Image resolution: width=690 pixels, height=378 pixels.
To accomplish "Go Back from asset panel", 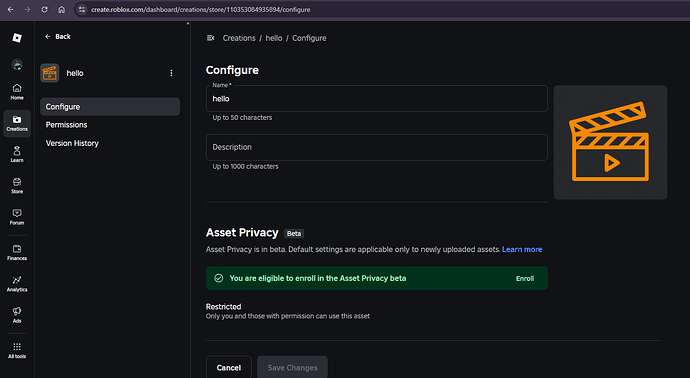I will coord(58,37).
